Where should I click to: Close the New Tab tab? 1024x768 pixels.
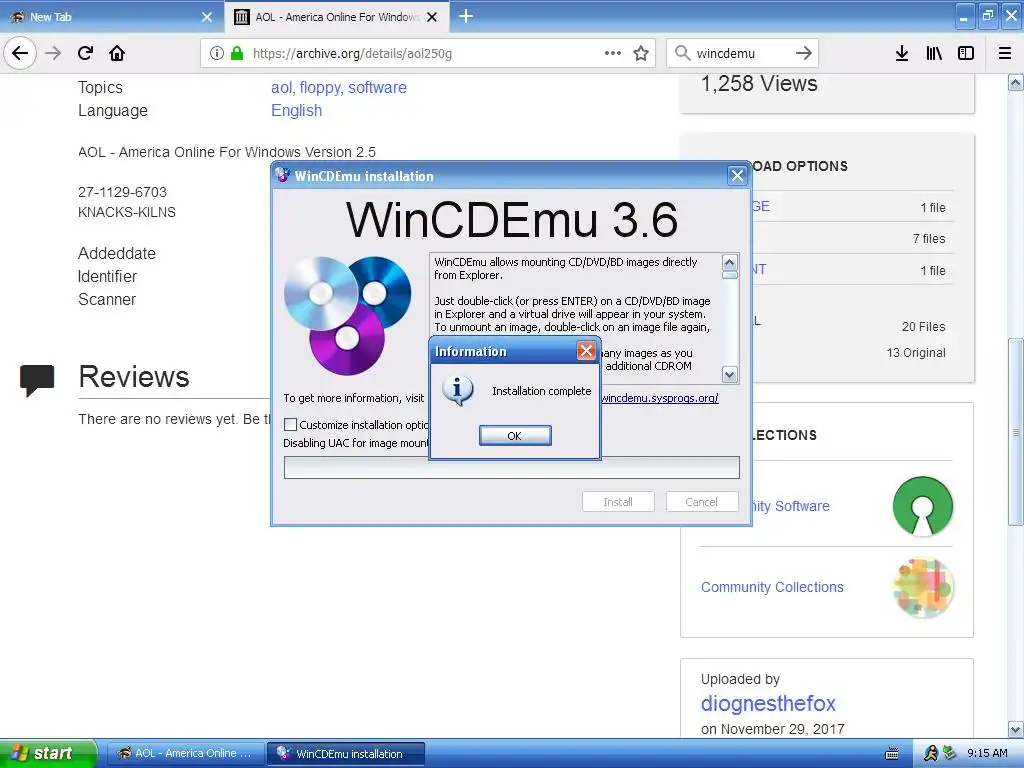pos(207,17)
